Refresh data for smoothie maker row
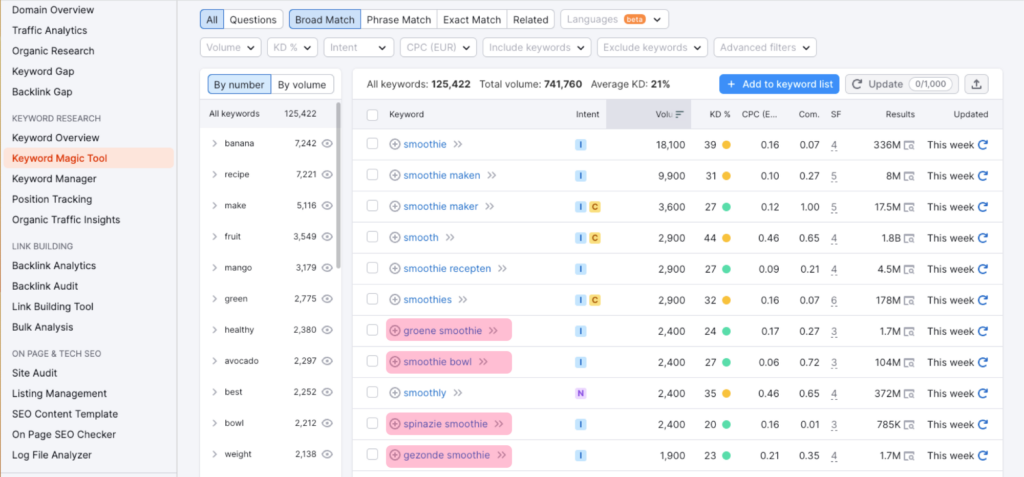The width and height of the screenshot is (1024, 477). (982, 206)
